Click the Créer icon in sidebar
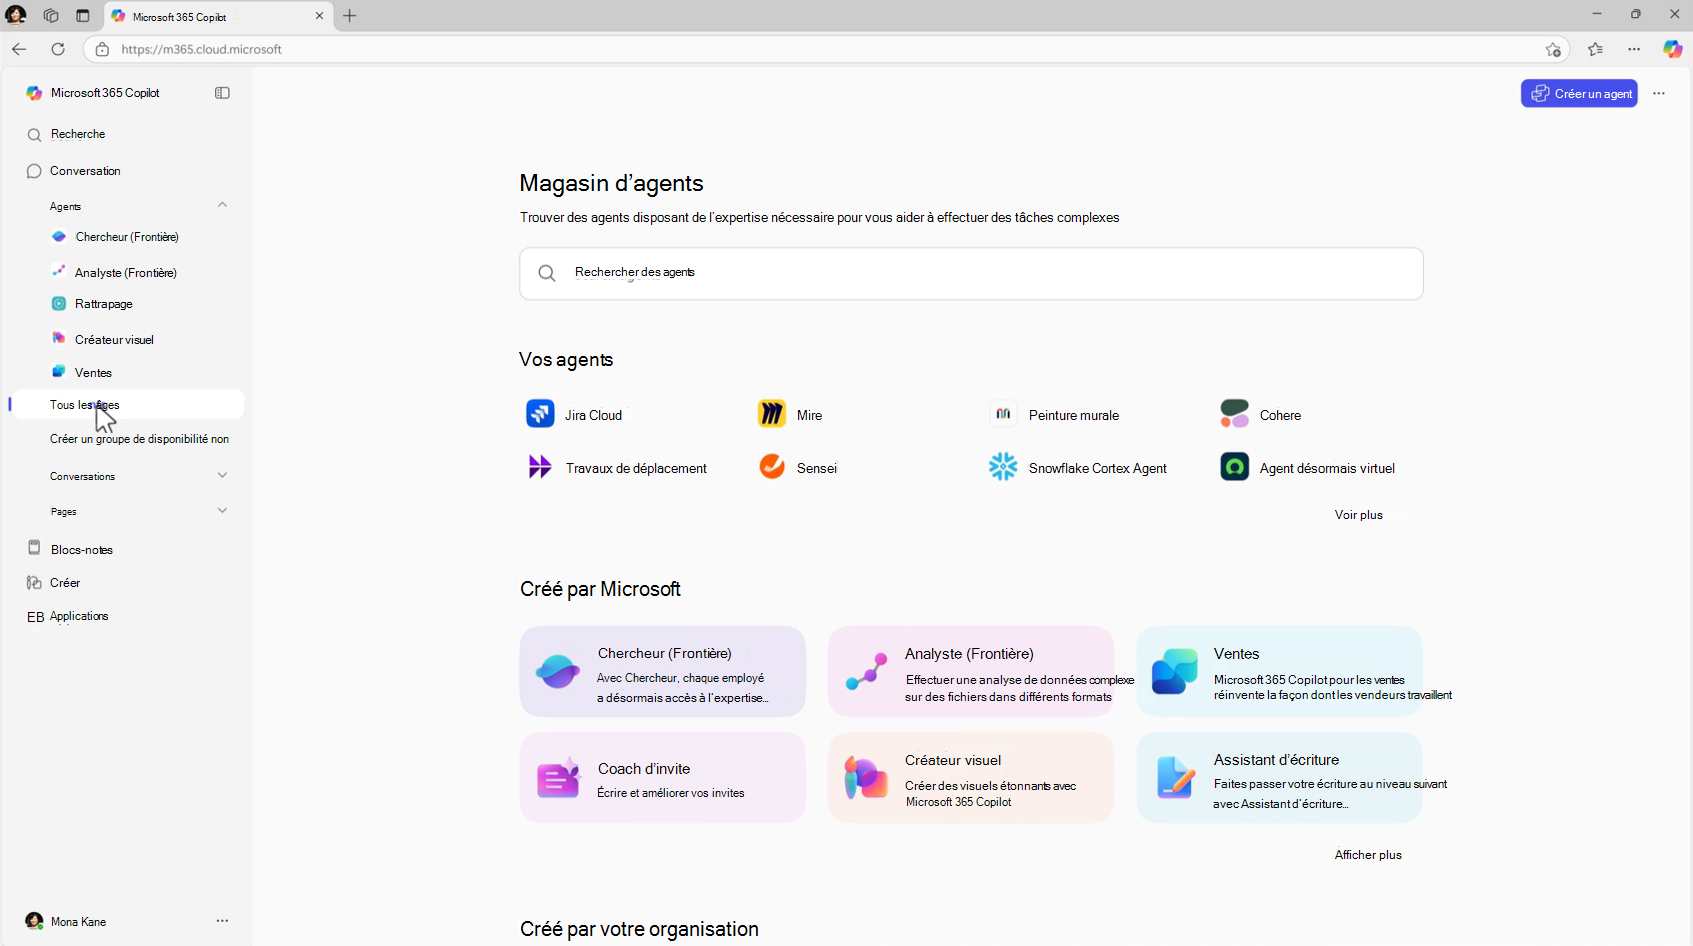Screen dimensions: 1693x946 [34, 582]
